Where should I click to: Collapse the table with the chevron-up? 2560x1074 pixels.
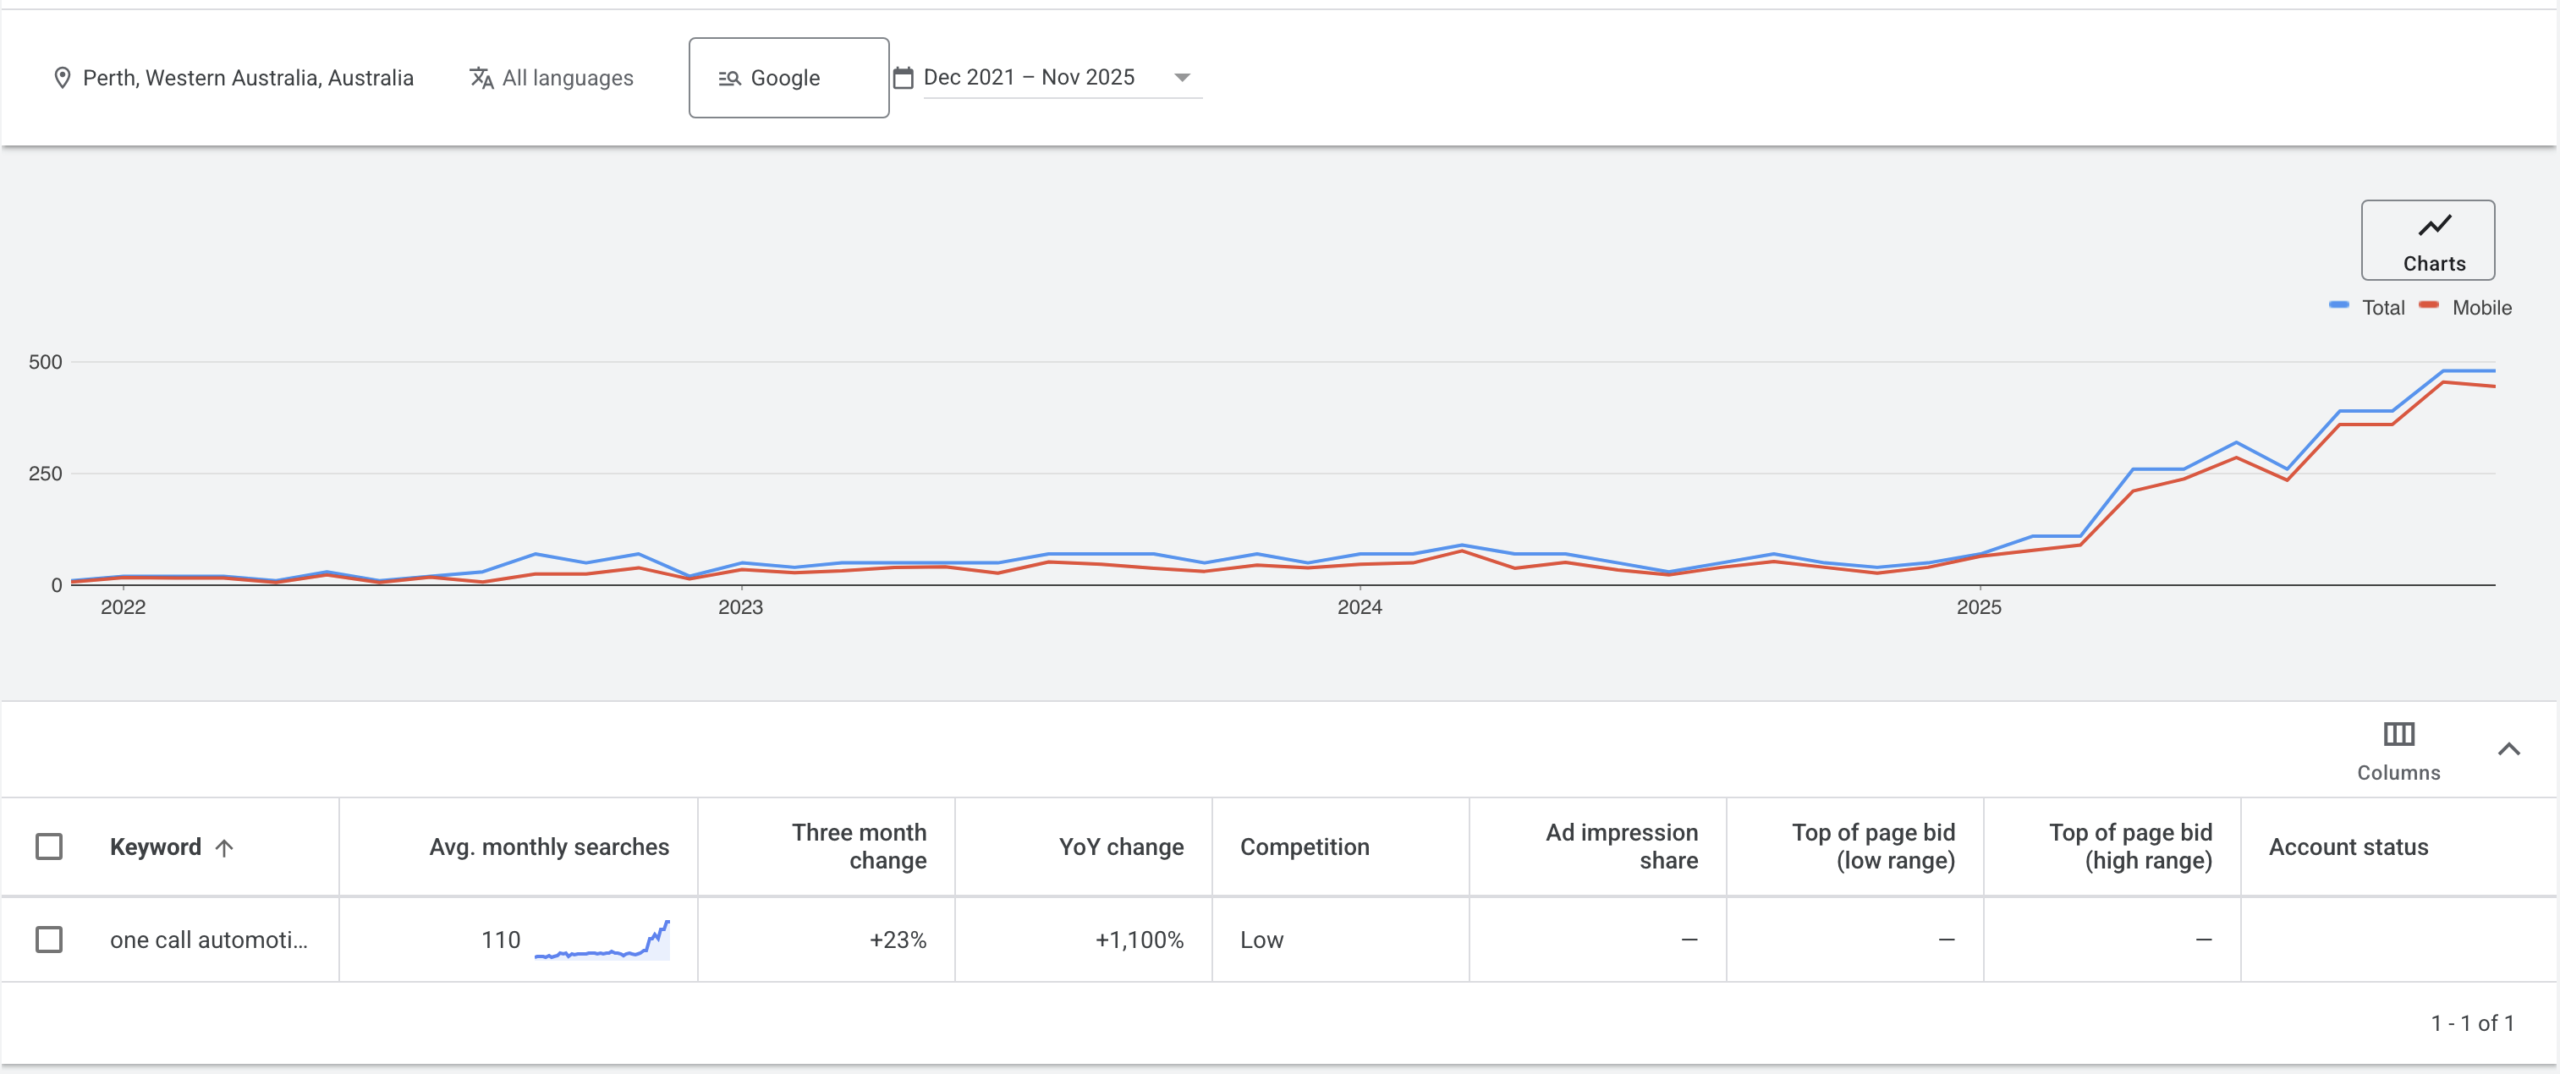click(x=2508, y=749)
